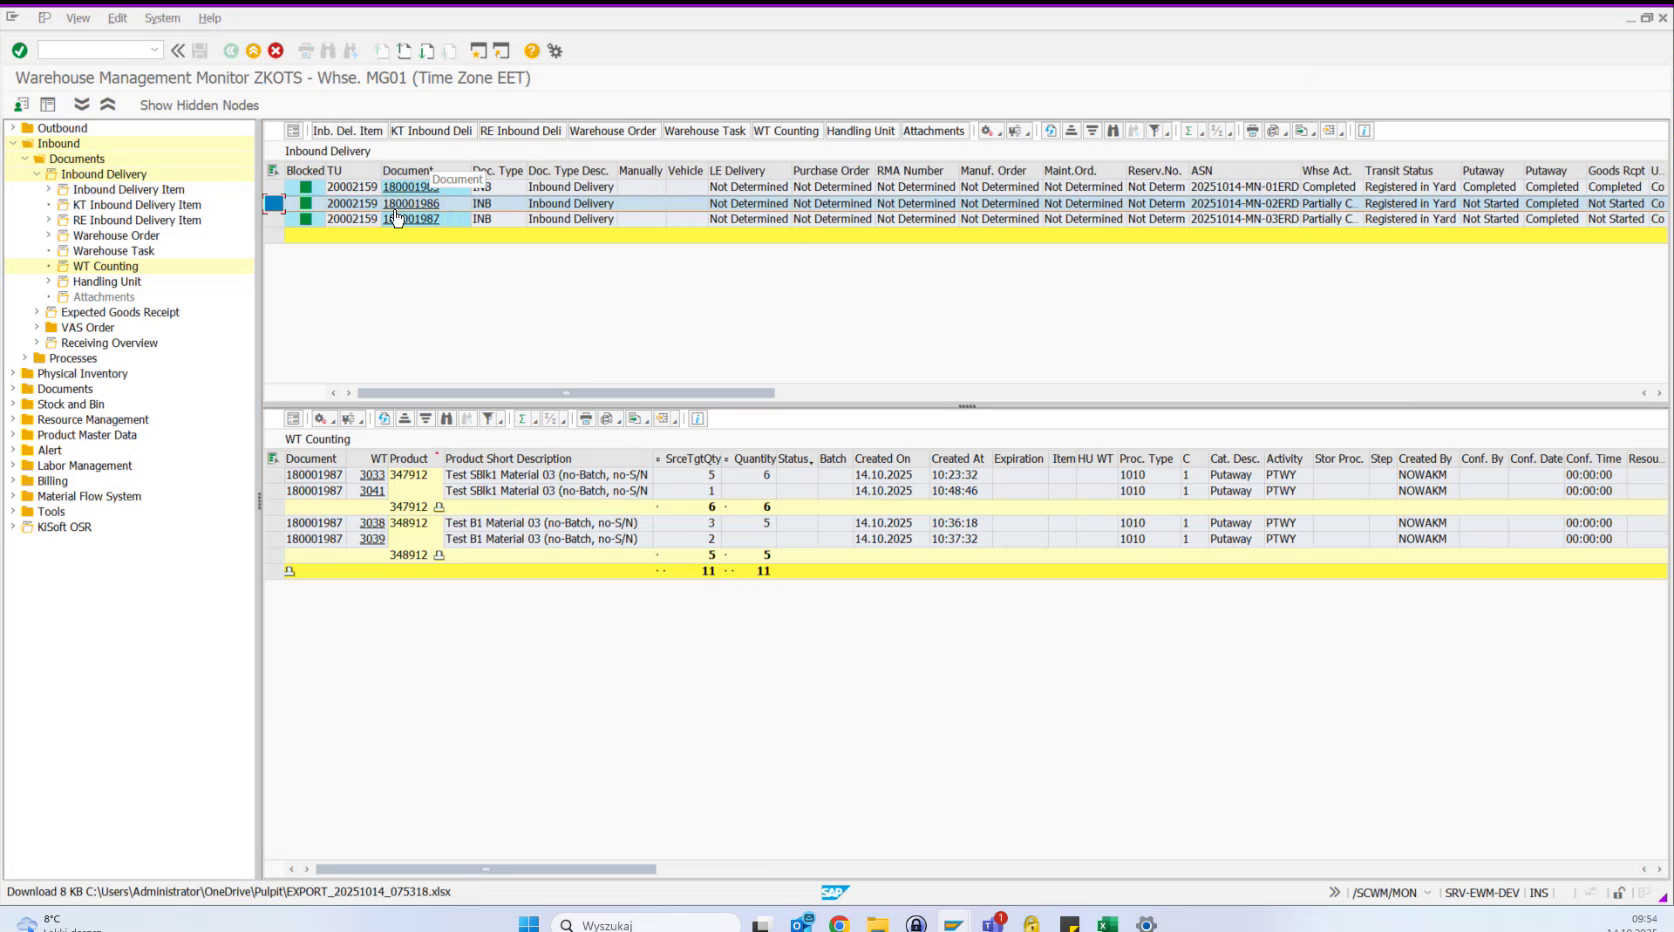Open the System menu

162,17
